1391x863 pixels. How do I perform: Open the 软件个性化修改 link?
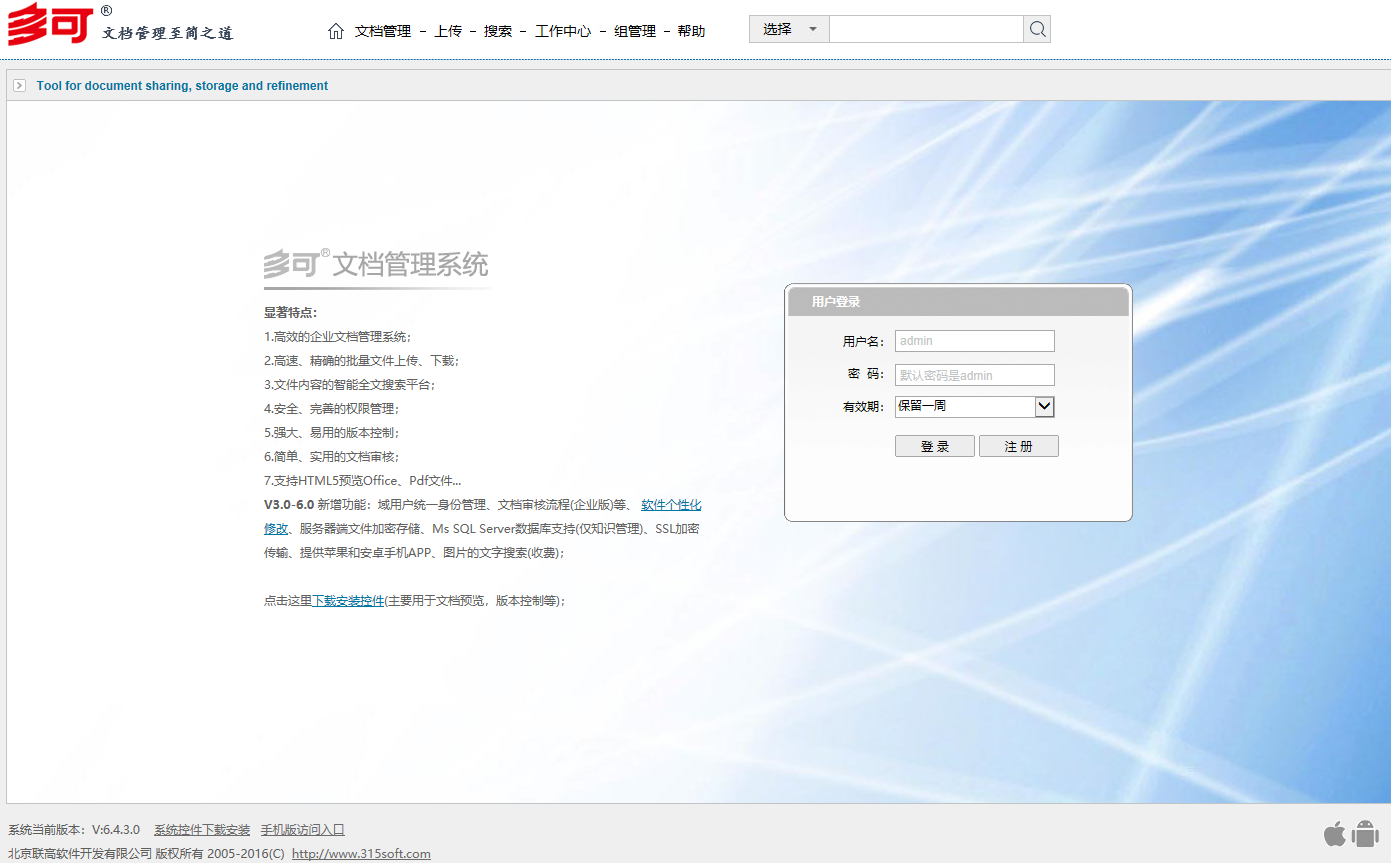[671, 505]
